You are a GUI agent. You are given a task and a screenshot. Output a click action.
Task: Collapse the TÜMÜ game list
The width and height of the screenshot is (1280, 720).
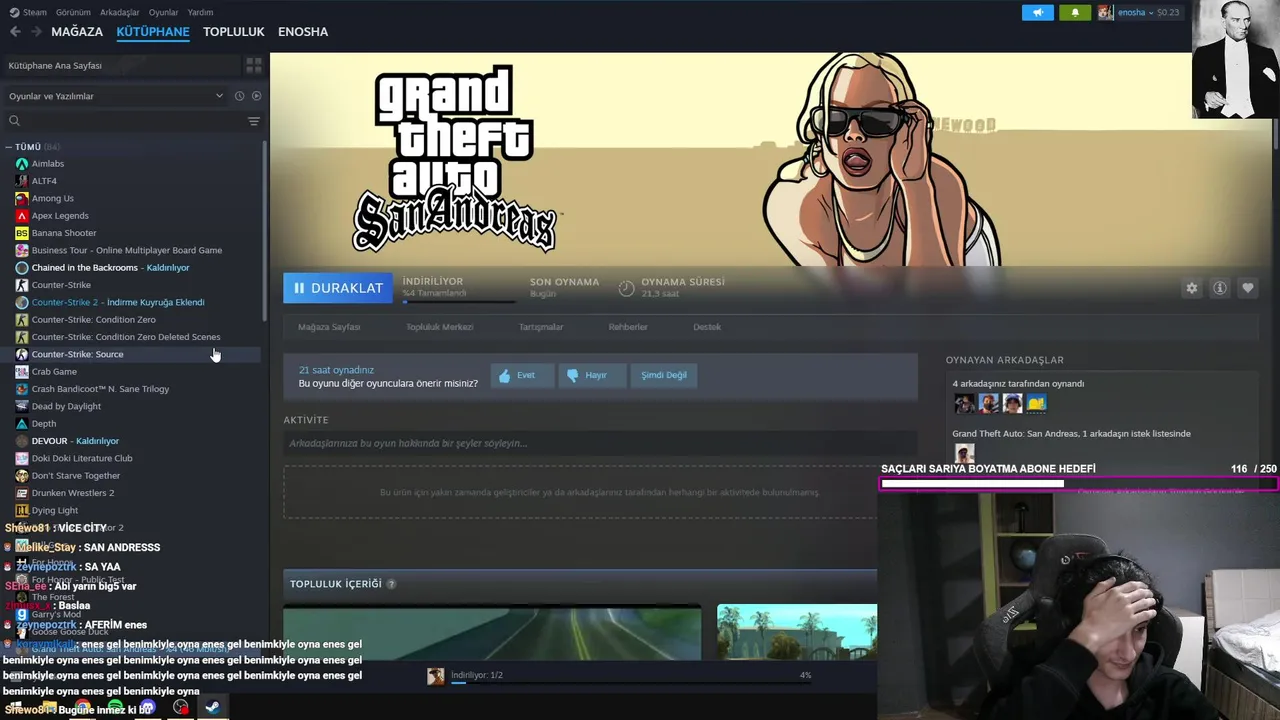(x=9, y=147)
